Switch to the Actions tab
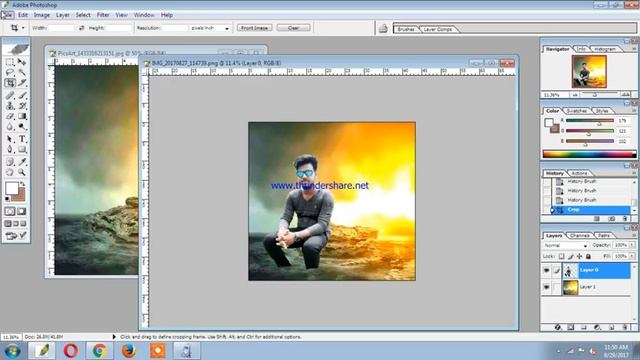 (x=579, y=173)
